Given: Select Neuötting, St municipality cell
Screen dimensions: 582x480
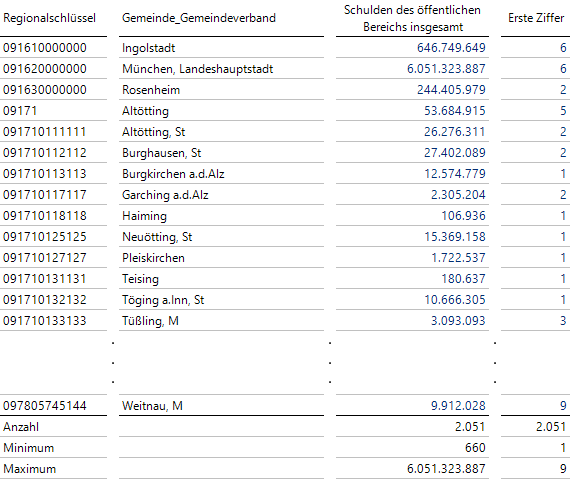Looking at the screenshot, I should [157, 237].
